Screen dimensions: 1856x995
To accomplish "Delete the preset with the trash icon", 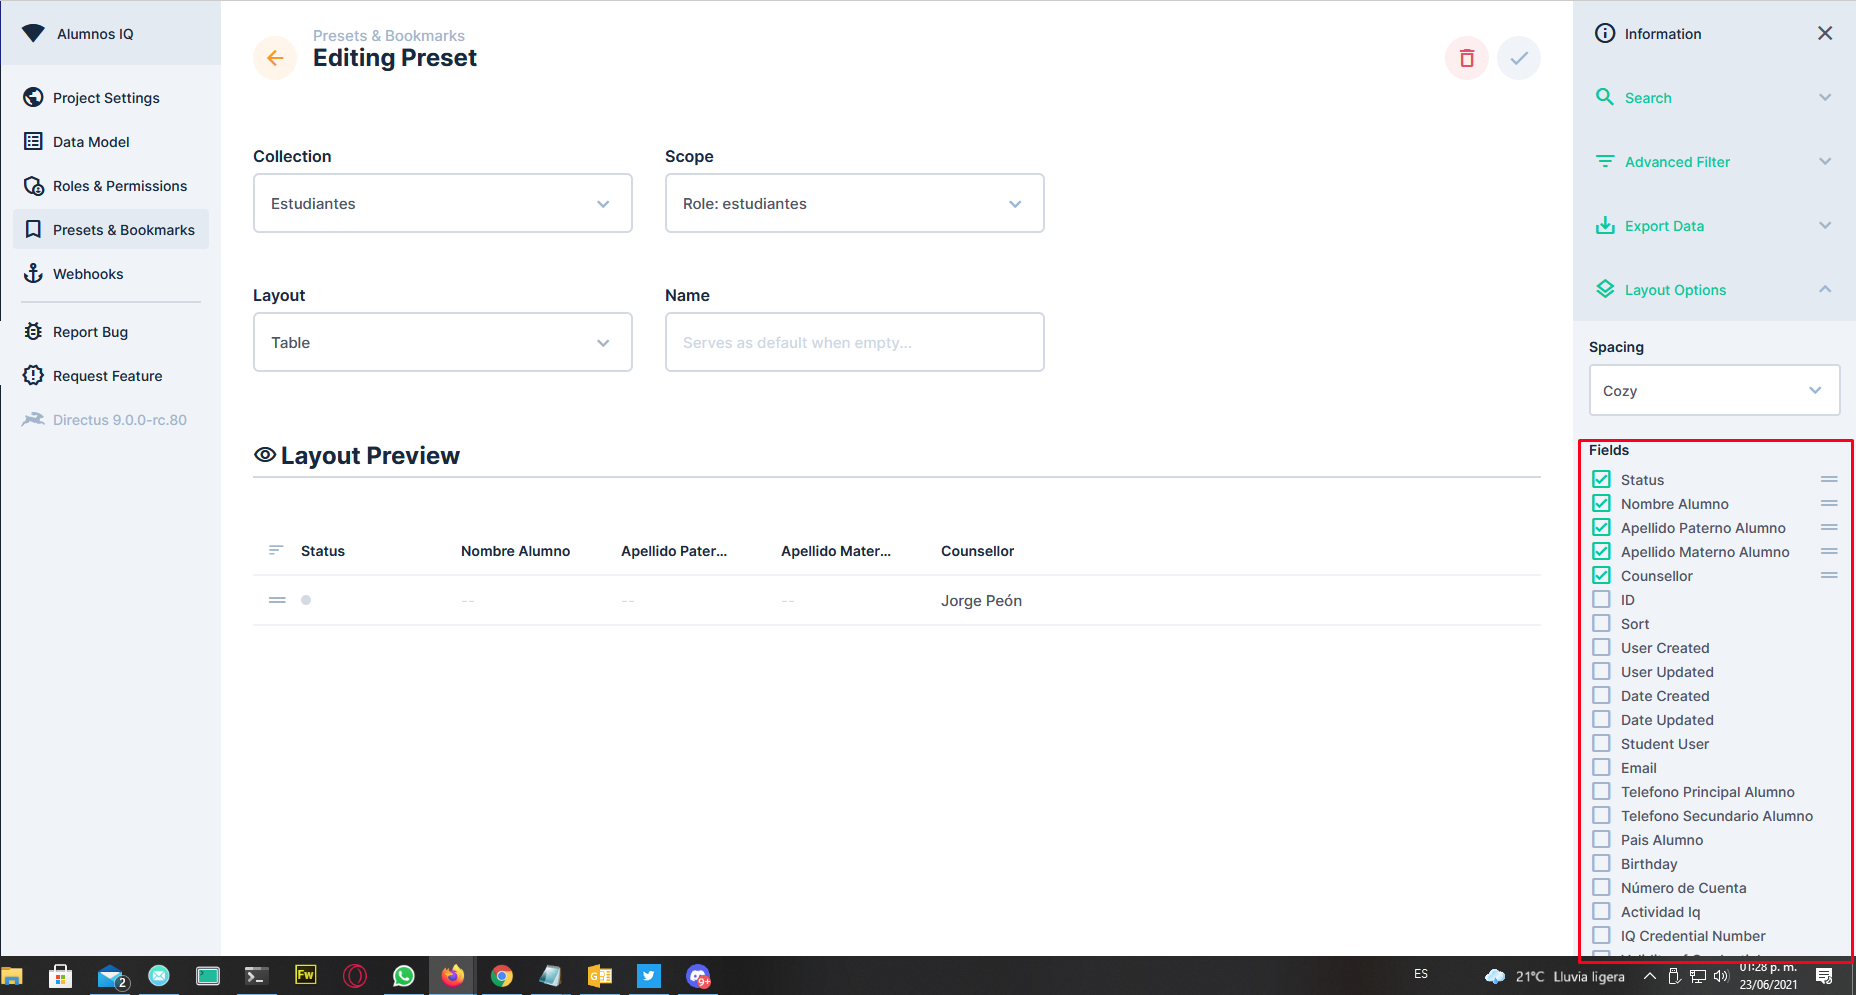I will click(1467, 58).
